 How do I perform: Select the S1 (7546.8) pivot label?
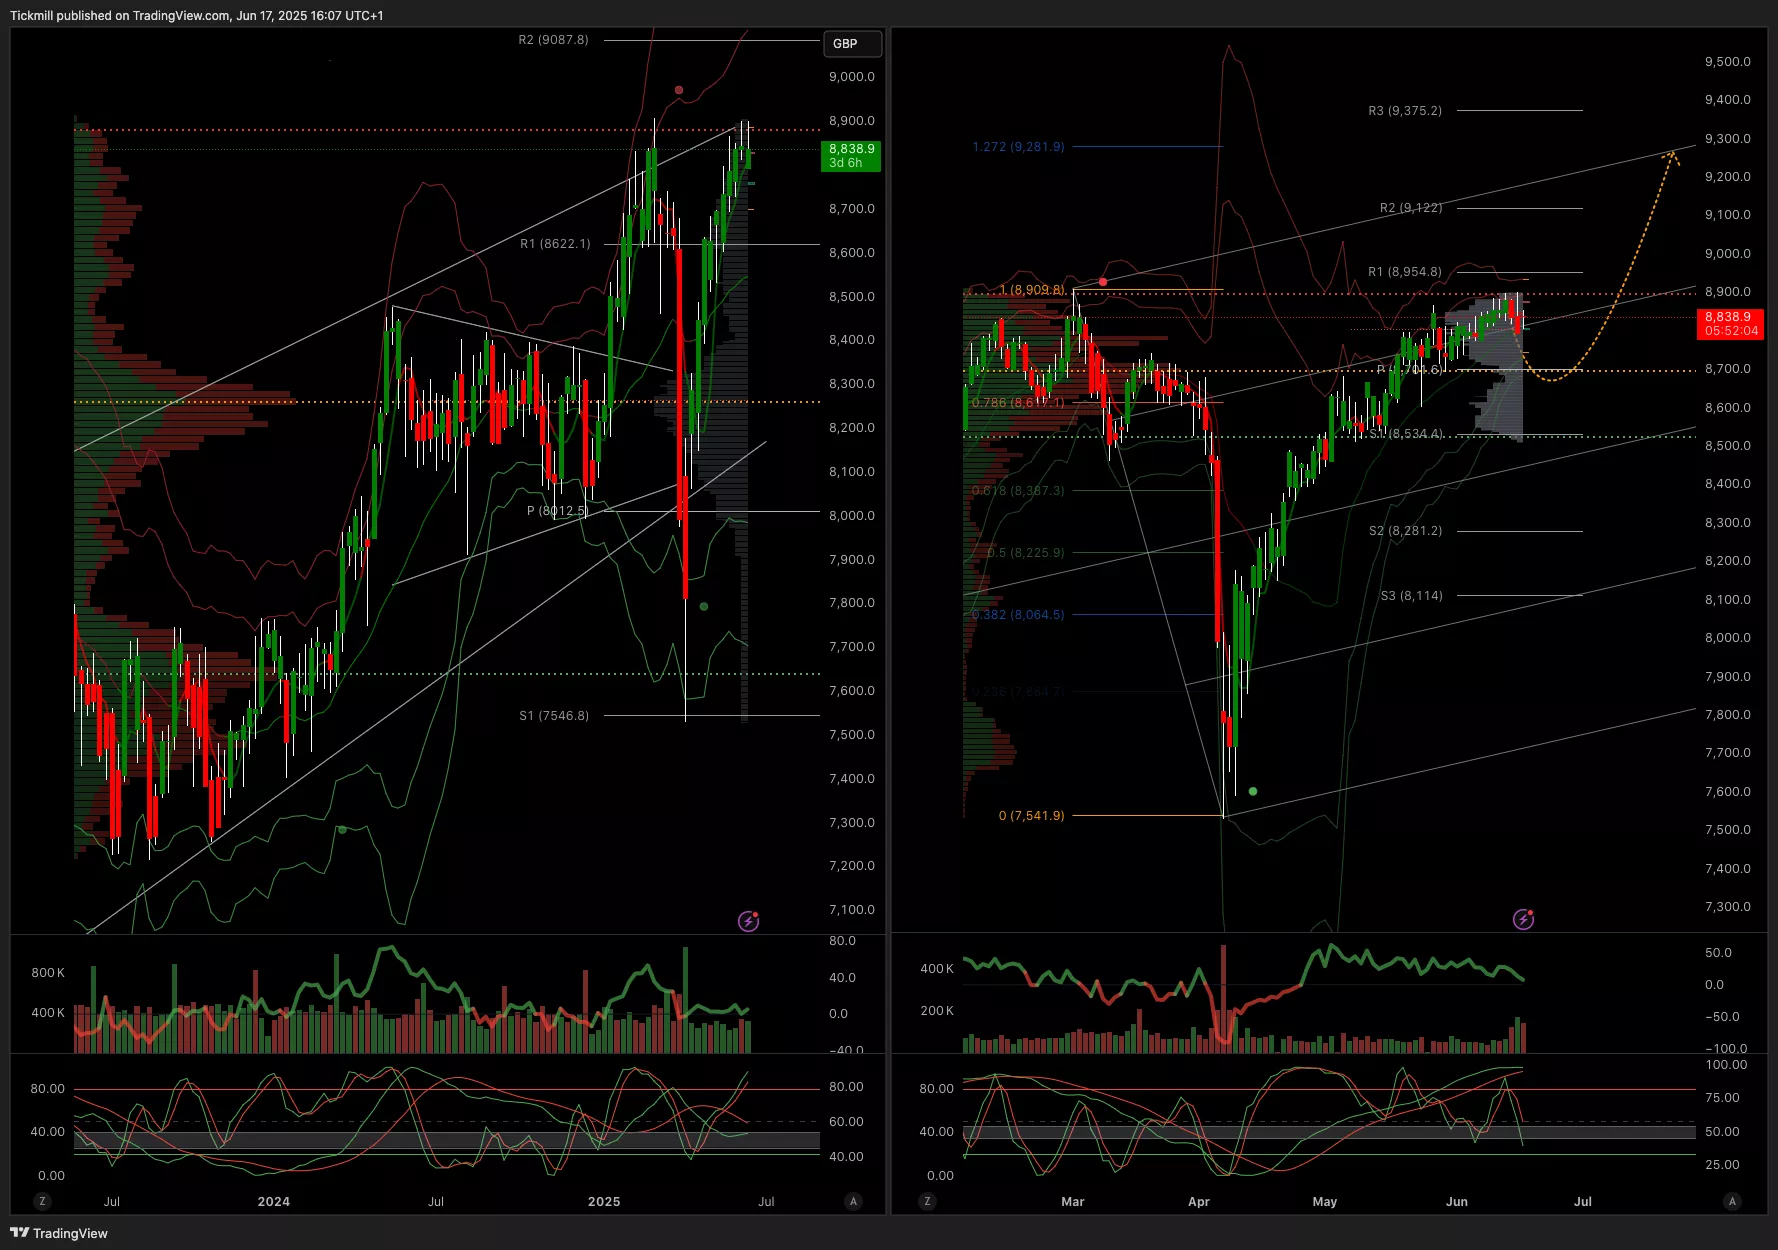pos(554,715)
